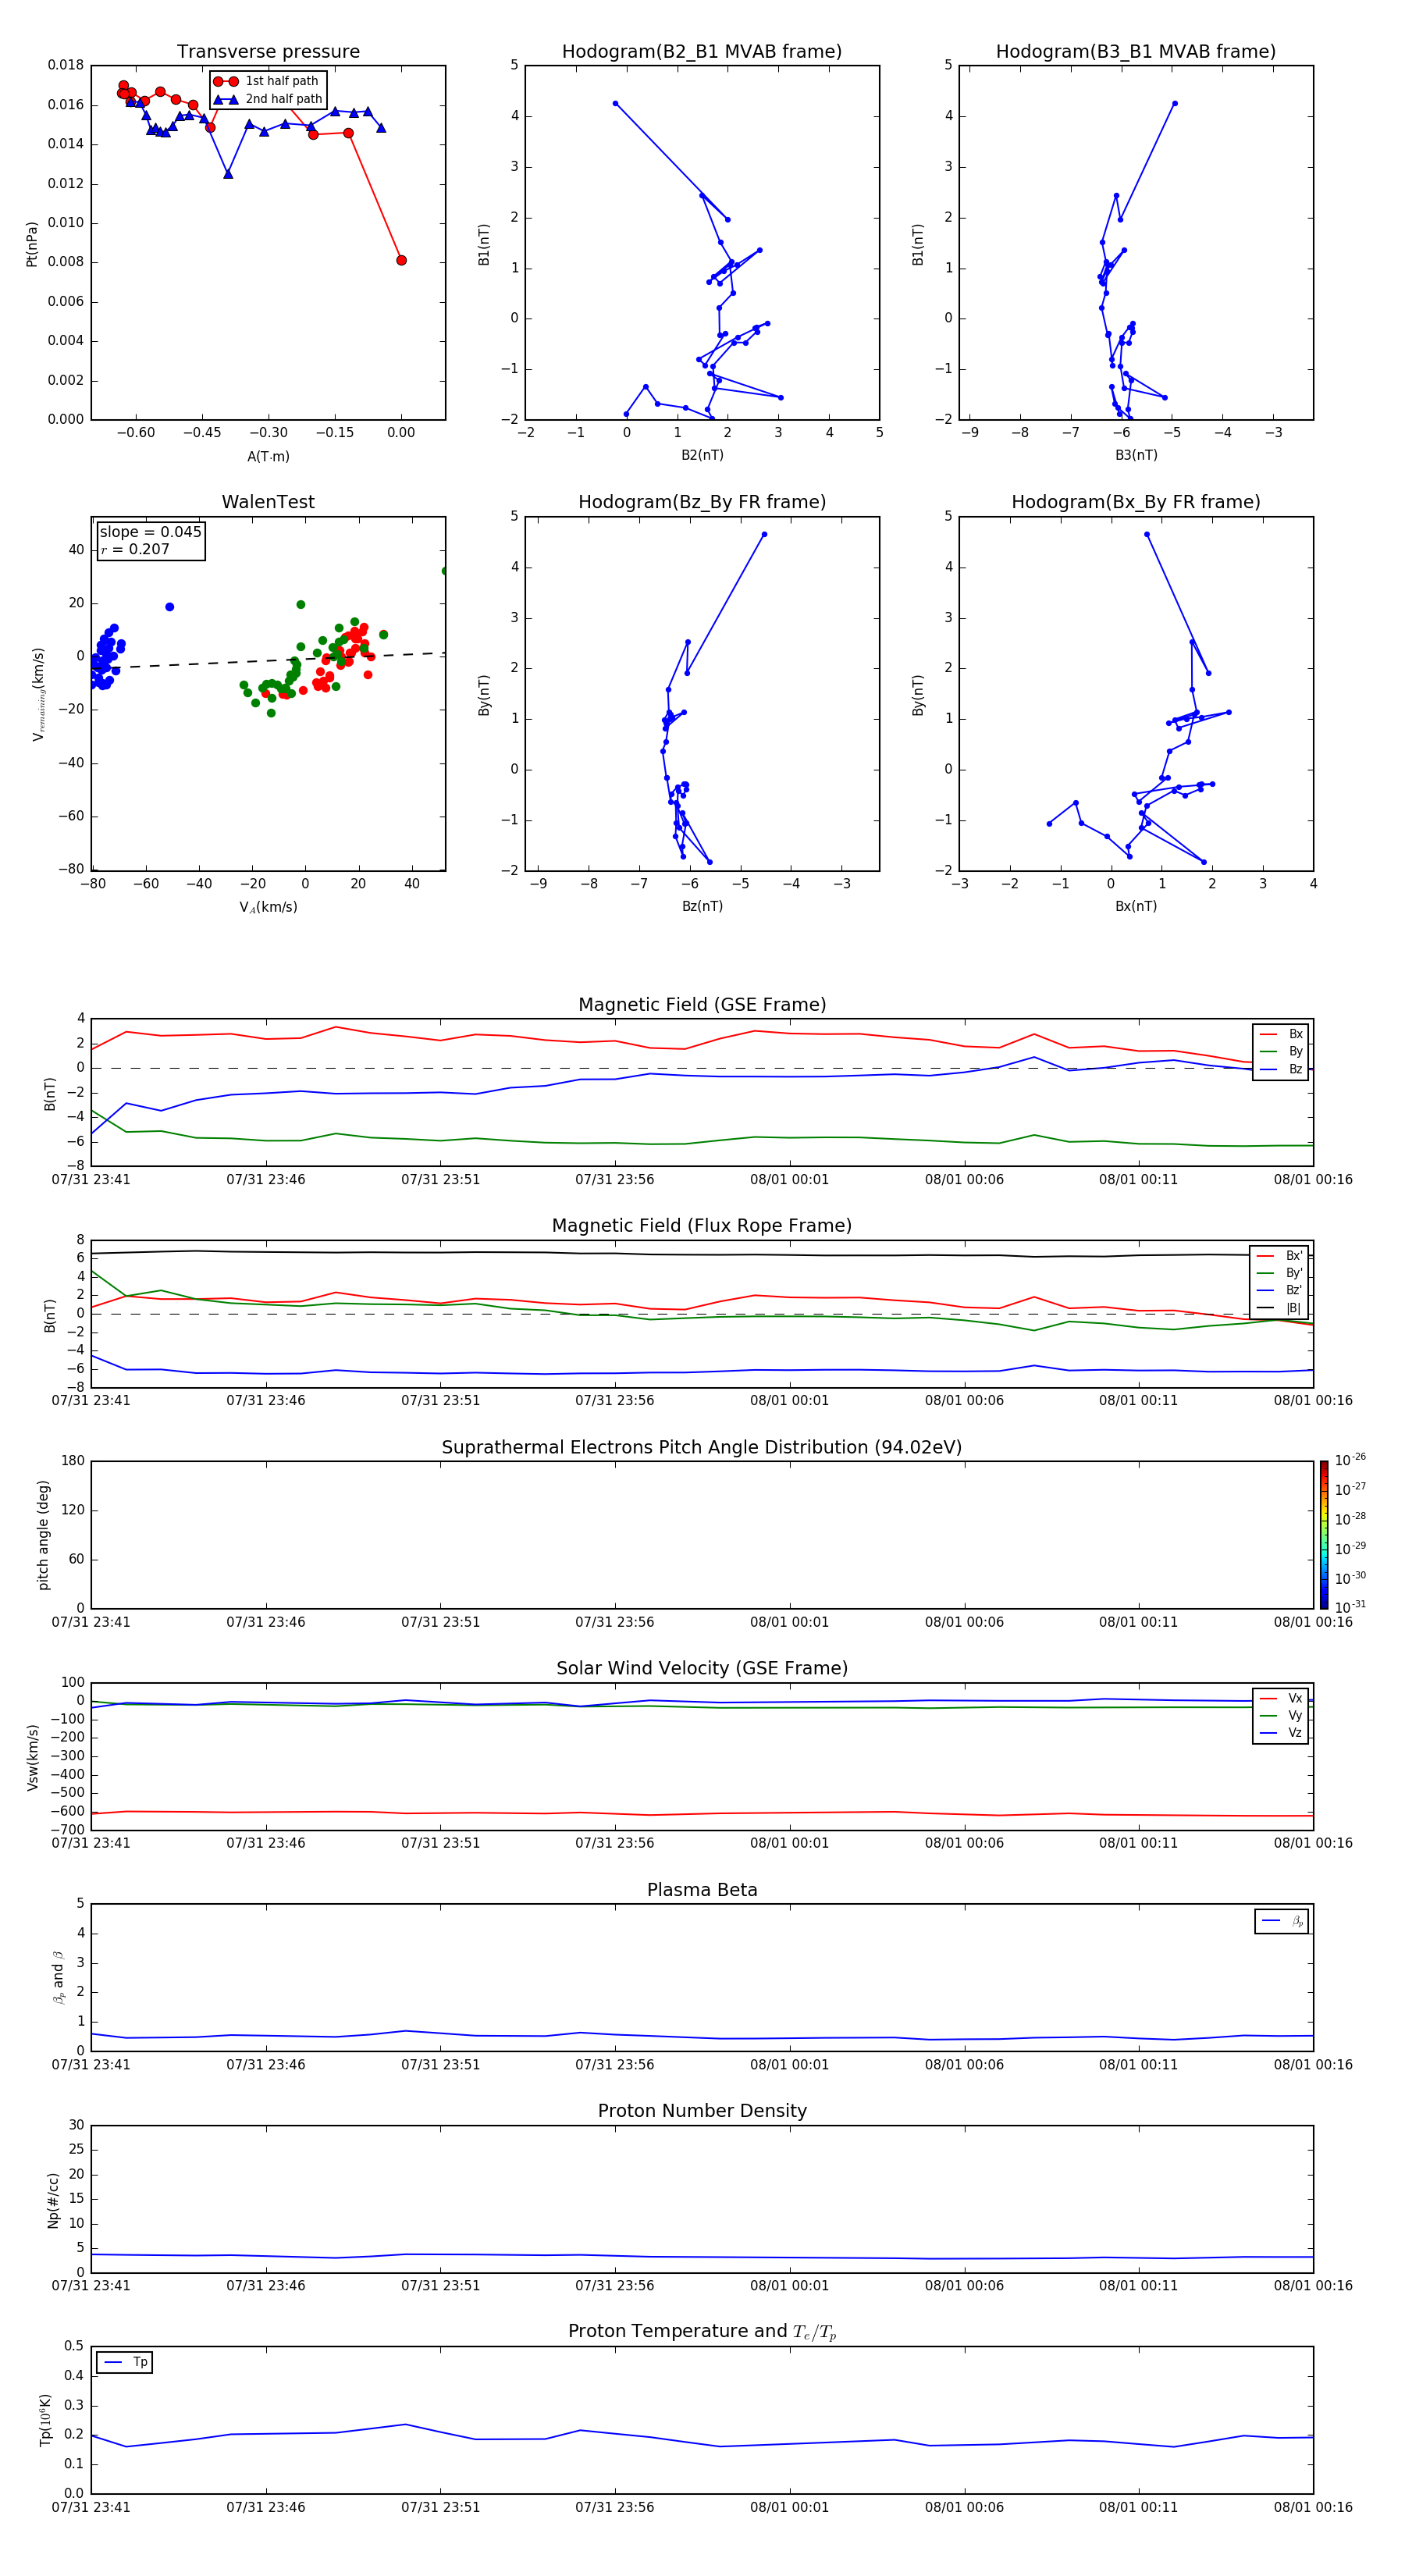This screenshot has width=1405, height=2576.
Task: Click the 'Vy' legend entry
Action: [1281, 1716]
